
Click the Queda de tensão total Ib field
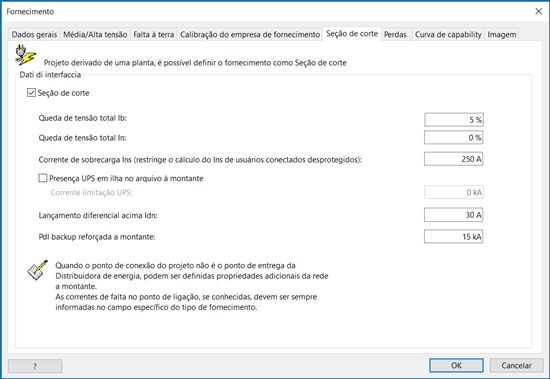tap(454, 120)
